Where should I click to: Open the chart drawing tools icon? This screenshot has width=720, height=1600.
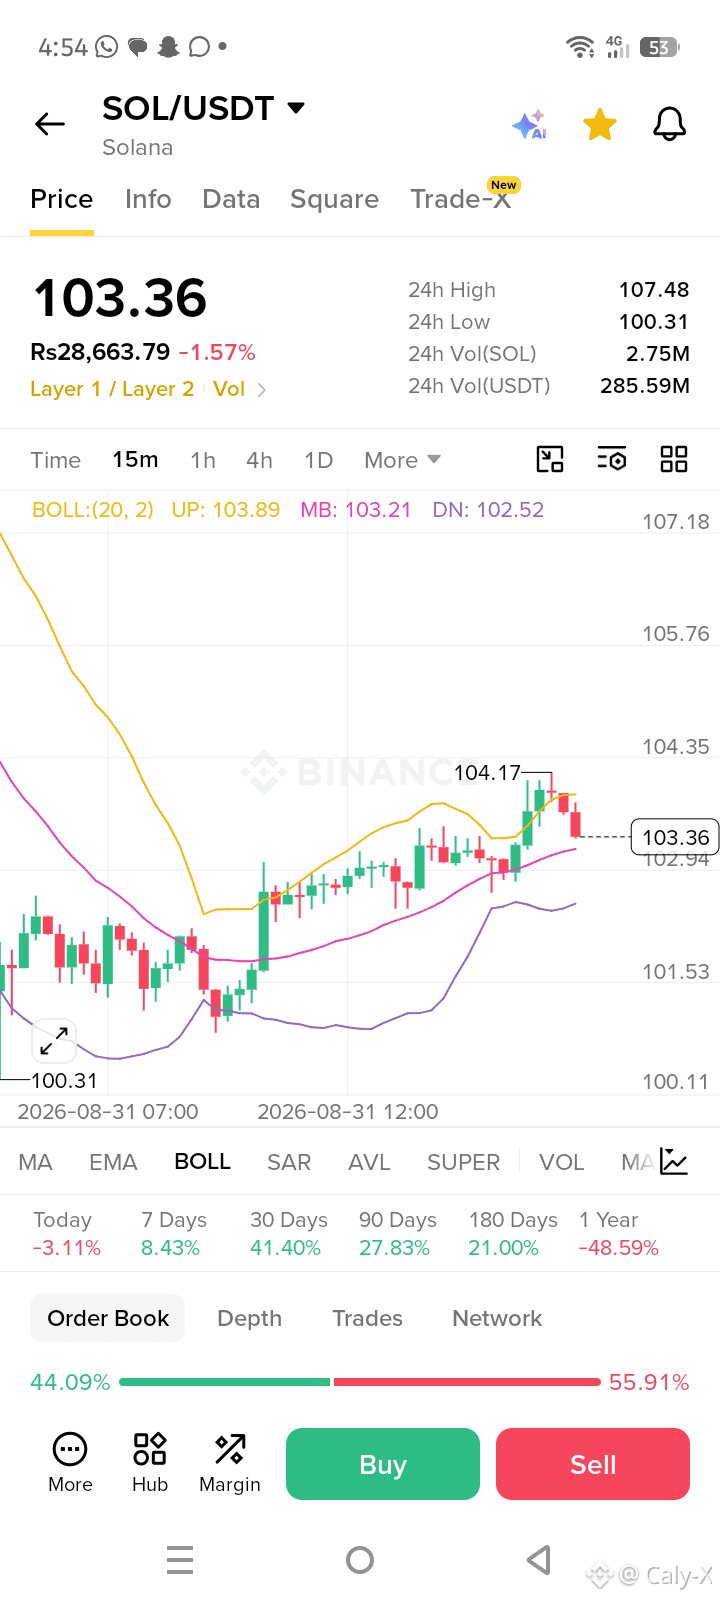pos(550,459)
